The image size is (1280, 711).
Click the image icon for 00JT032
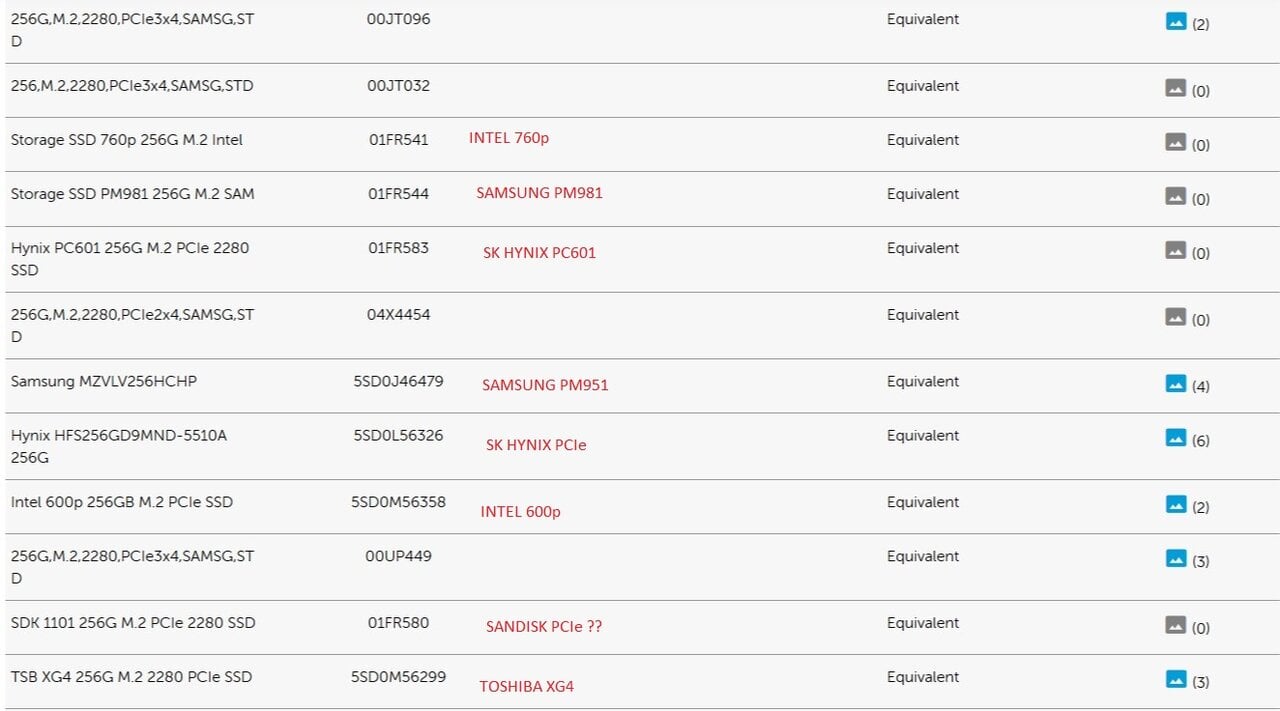click(x=1176, y=88)
